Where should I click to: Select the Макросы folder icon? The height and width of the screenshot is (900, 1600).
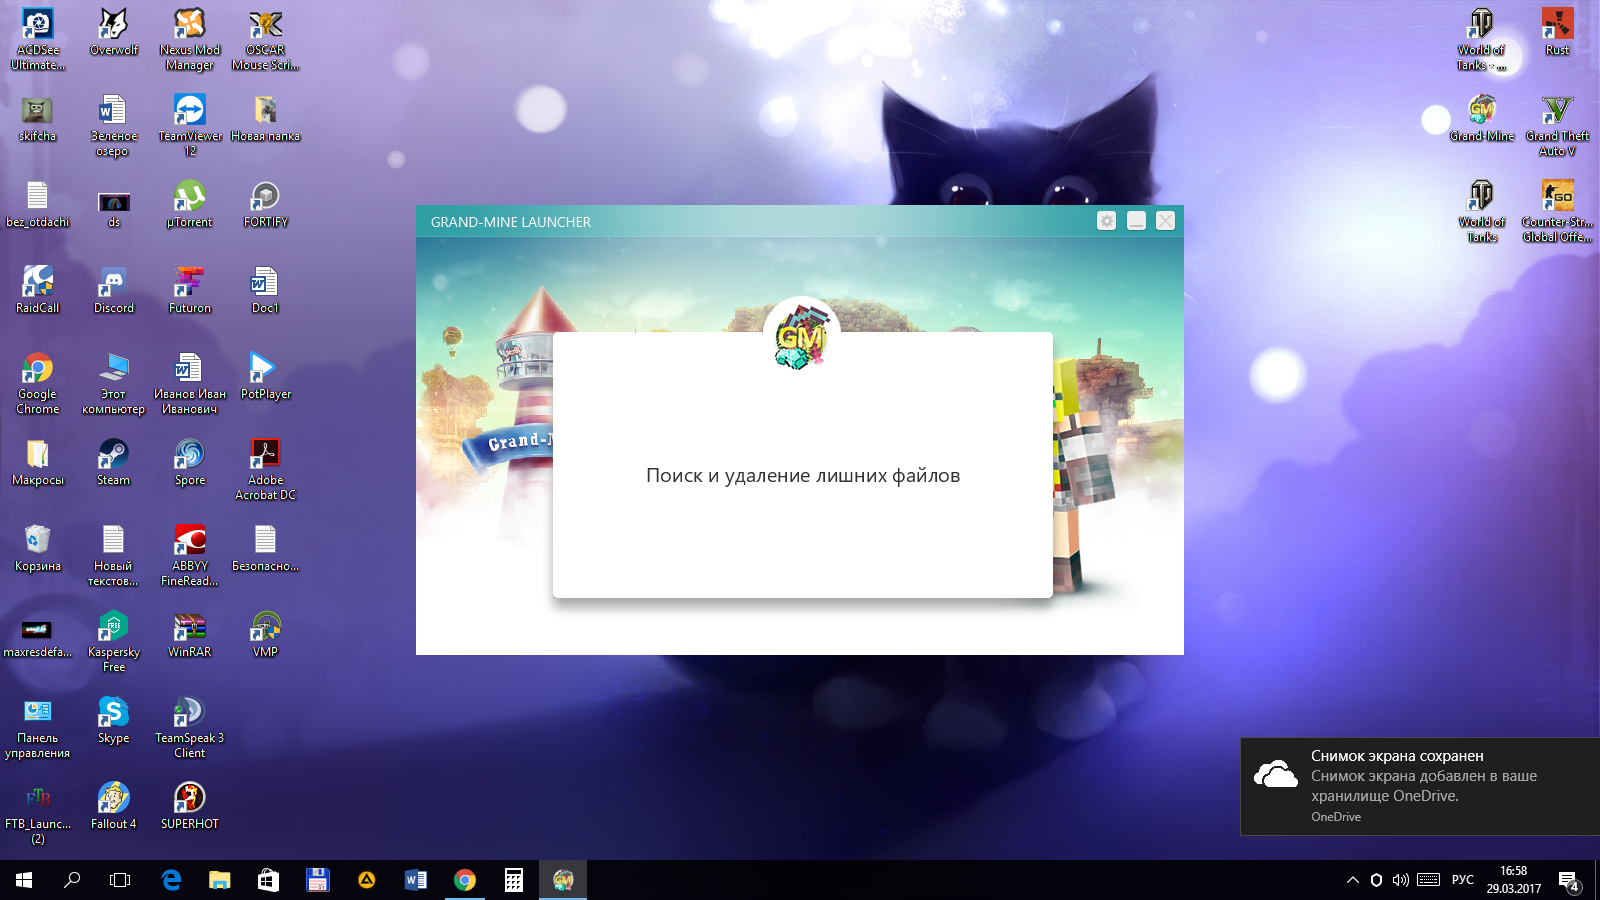coord(38,462)
